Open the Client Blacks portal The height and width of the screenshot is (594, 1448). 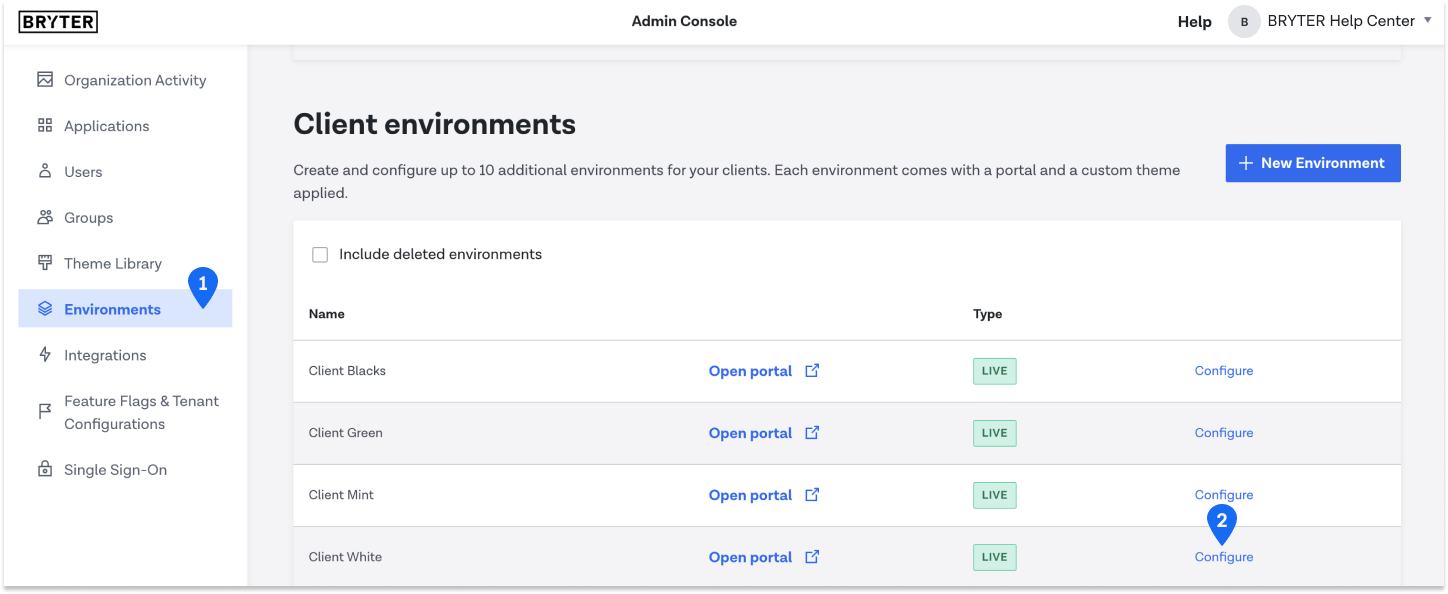coord(750,370)
